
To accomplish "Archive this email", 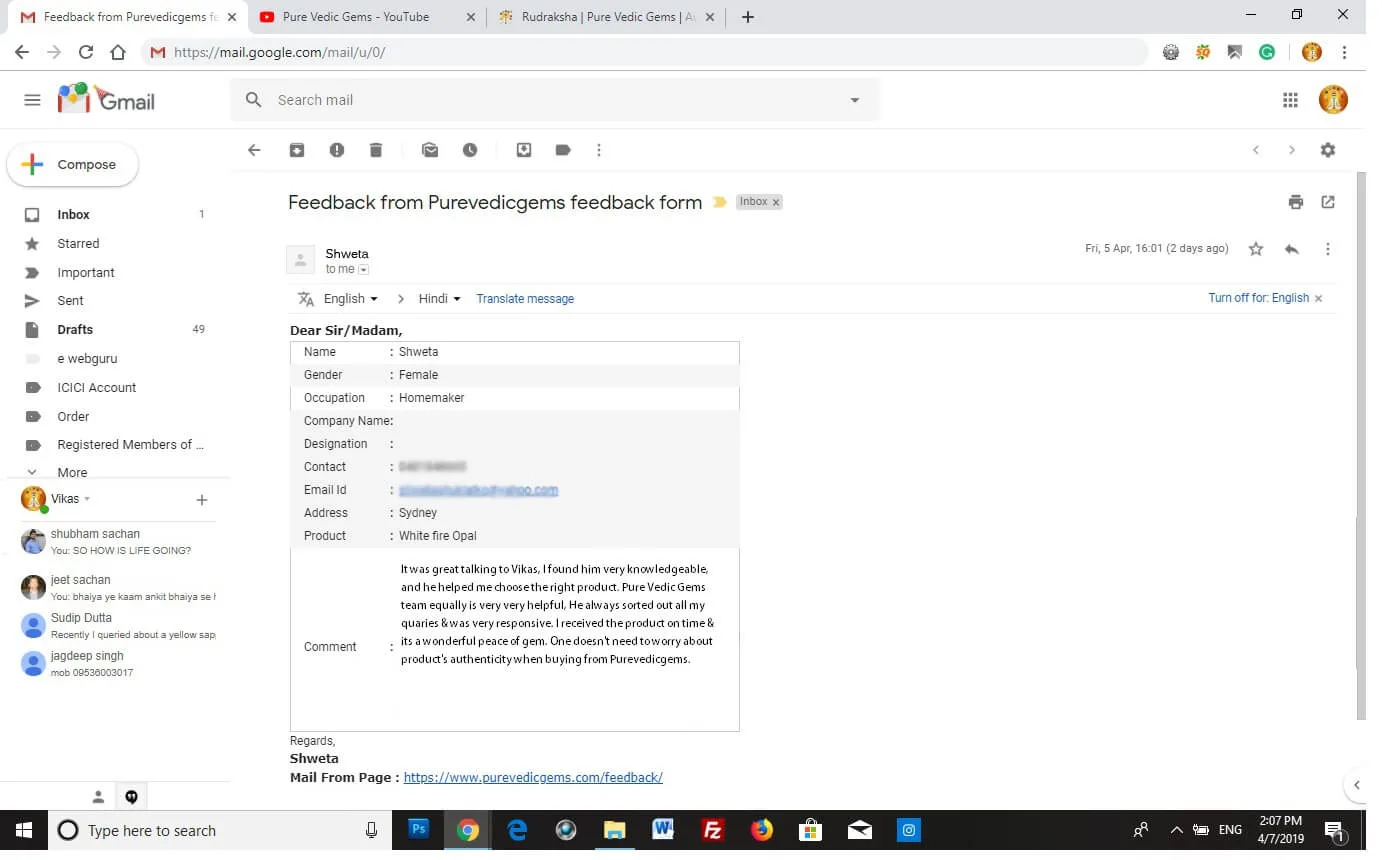I will pyautogui.click(x=297, y=150).
